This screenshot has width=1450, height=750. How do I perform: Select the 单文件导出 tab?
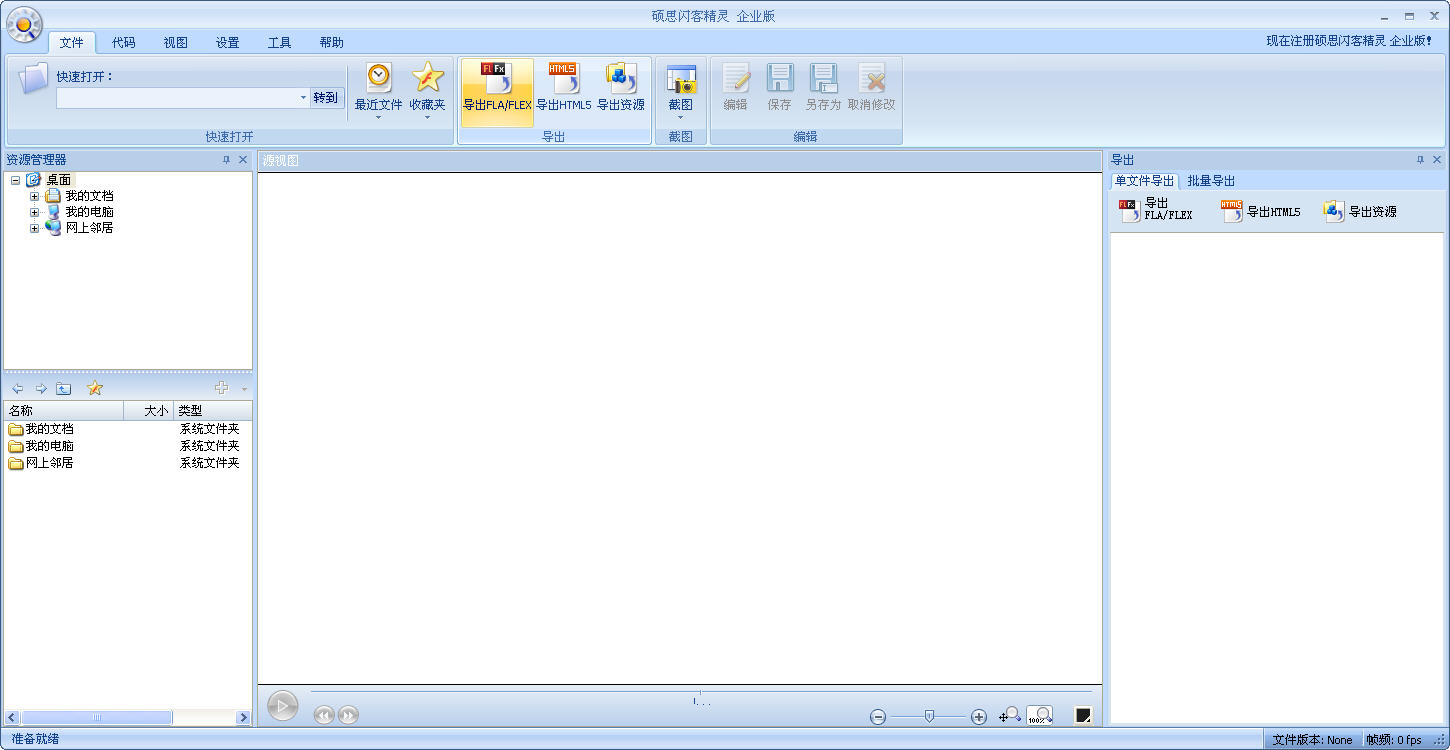tap(1145, 181)
